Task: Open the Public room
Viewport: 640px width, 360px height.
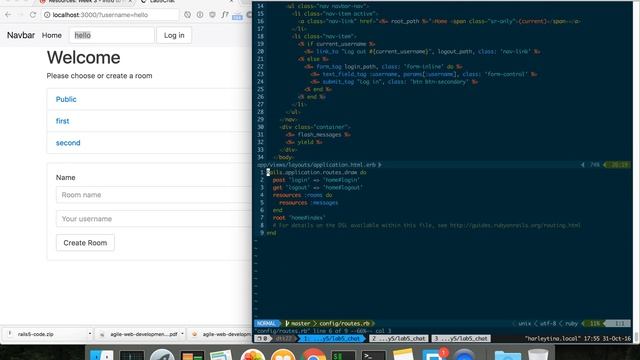Action: coord(66,99)
